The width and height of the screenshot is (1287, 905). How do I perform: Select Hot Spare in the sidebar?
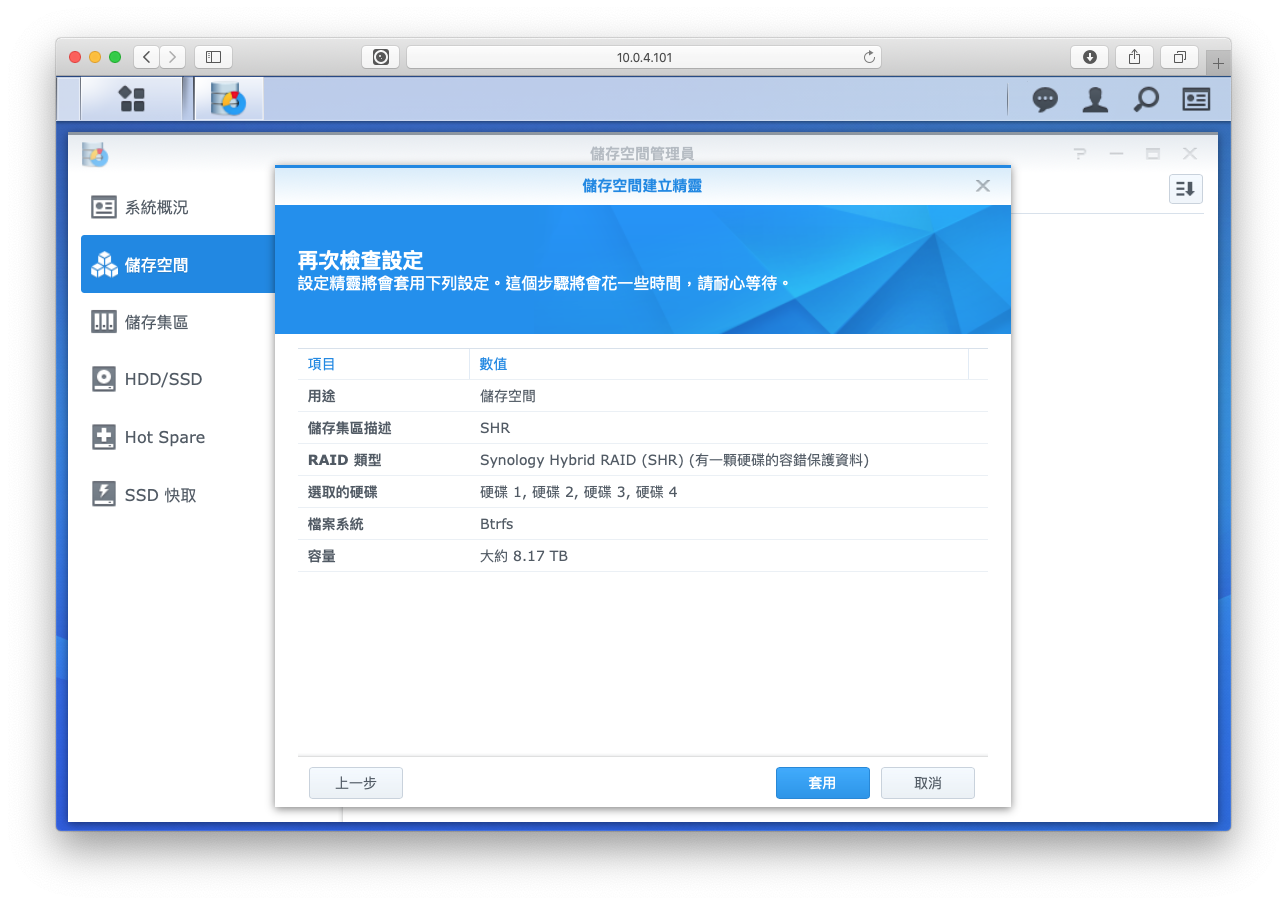click(178, 437)
